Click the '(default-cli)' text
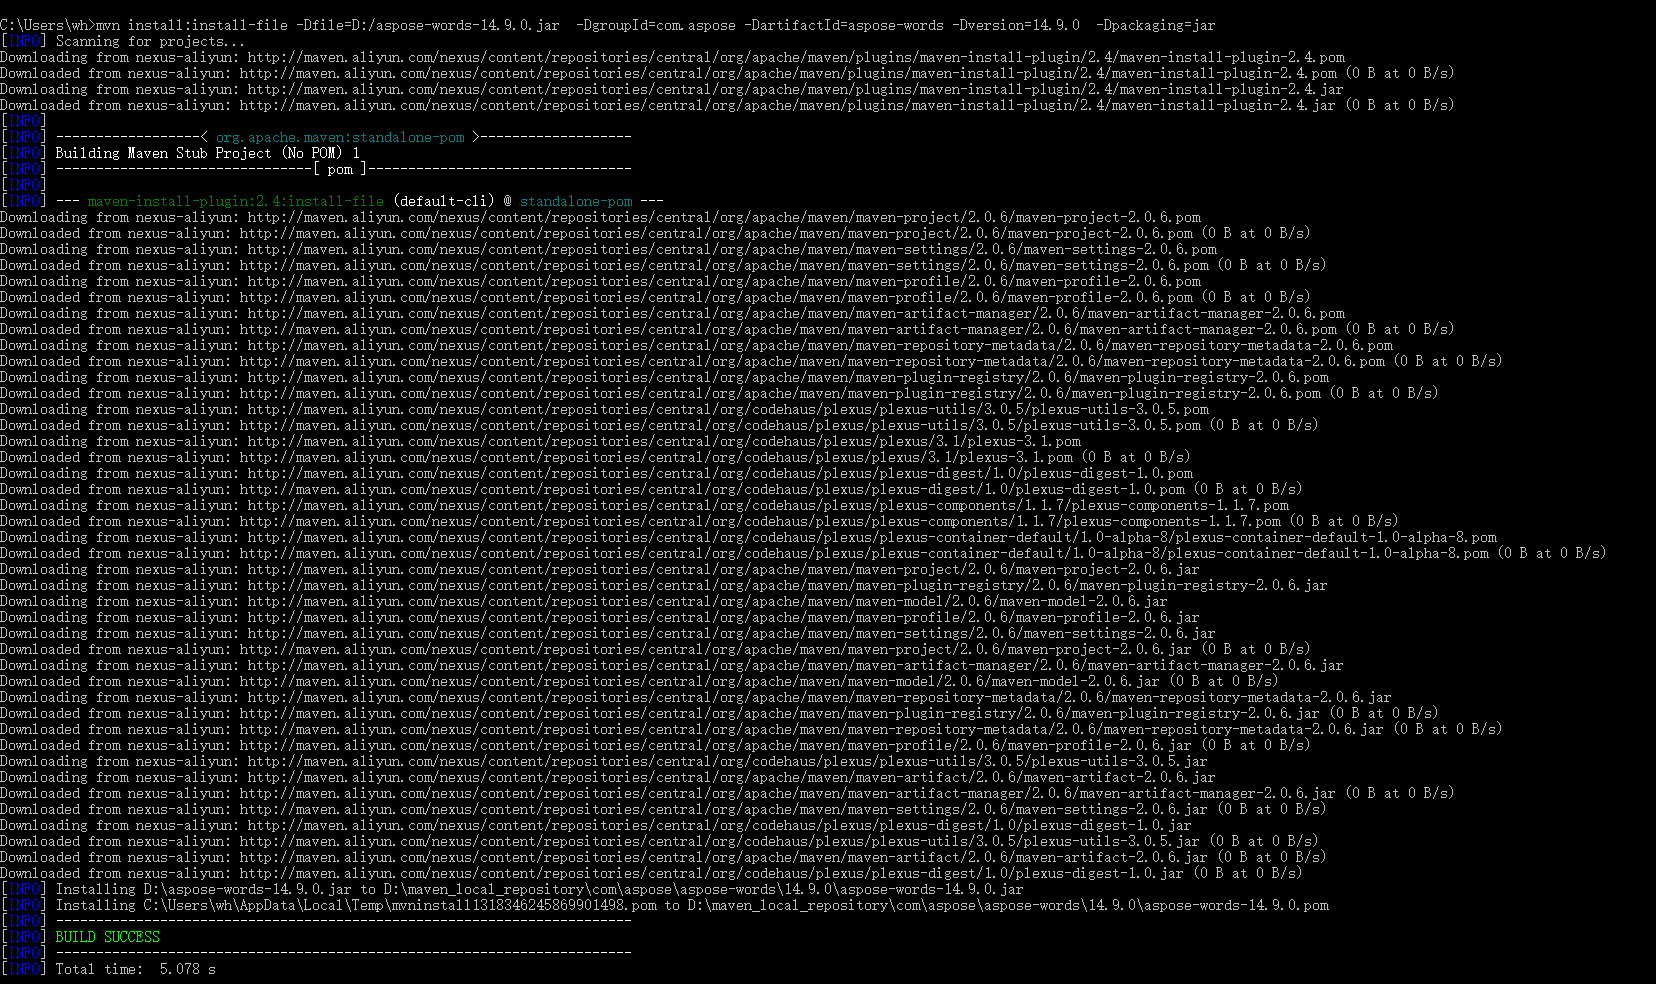This screenshot has width=1656, height=984. [x=444, y=201]
